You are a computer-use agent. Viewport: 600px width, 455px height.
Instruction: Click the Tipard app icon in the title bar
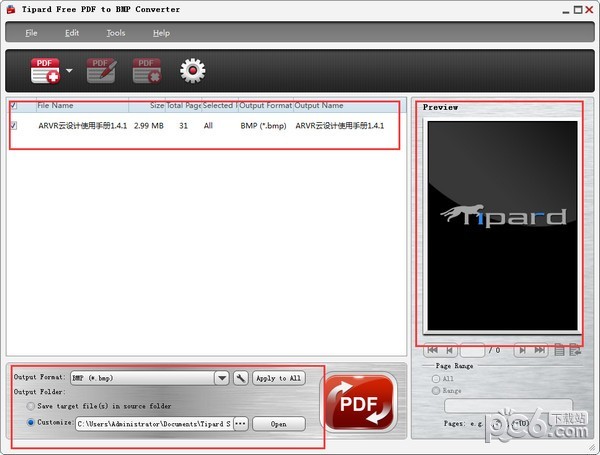[x=11, y=10]
